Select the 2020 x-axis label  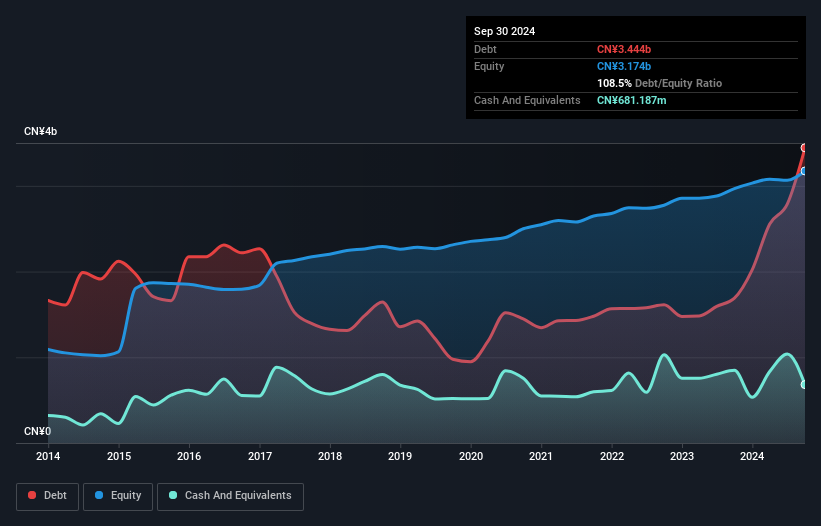tap(471, 456)
